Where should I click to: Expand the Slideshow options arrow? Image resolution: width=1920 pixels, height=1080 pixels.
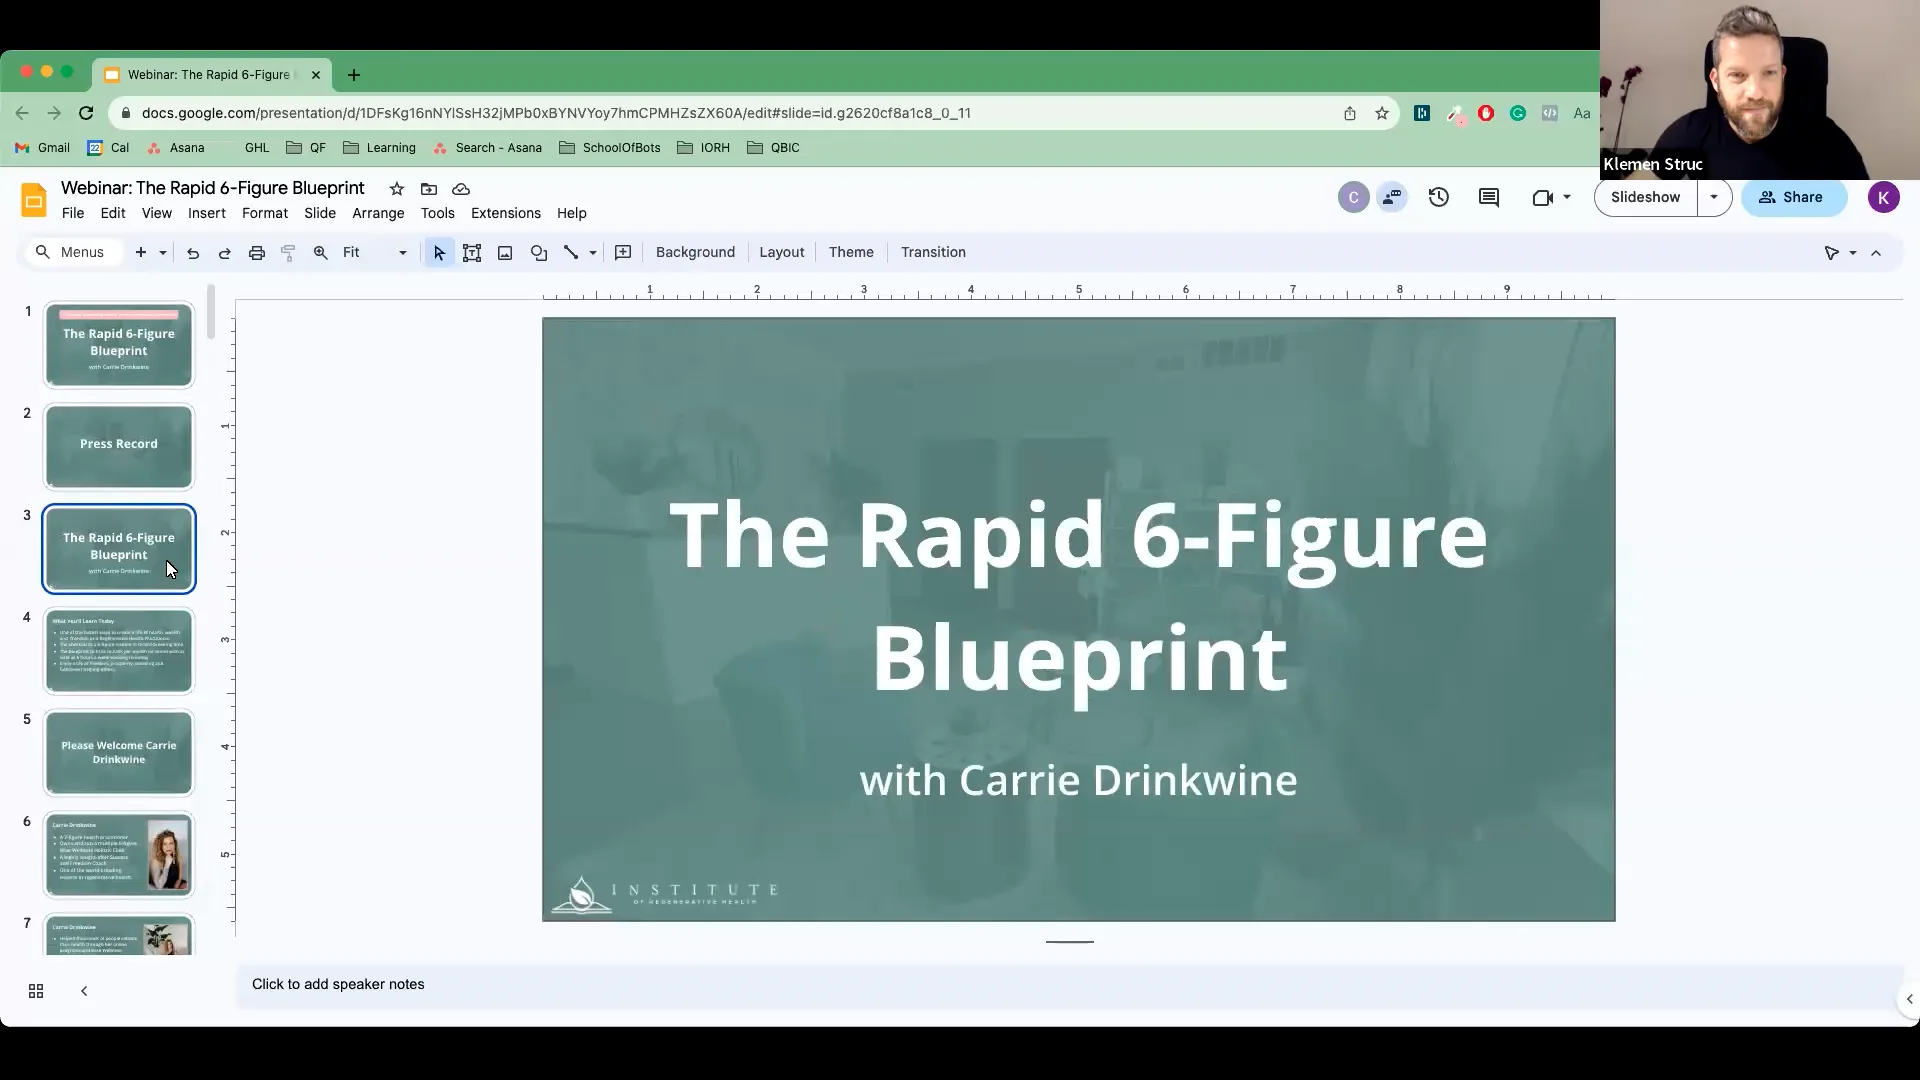click(1714, 197)
